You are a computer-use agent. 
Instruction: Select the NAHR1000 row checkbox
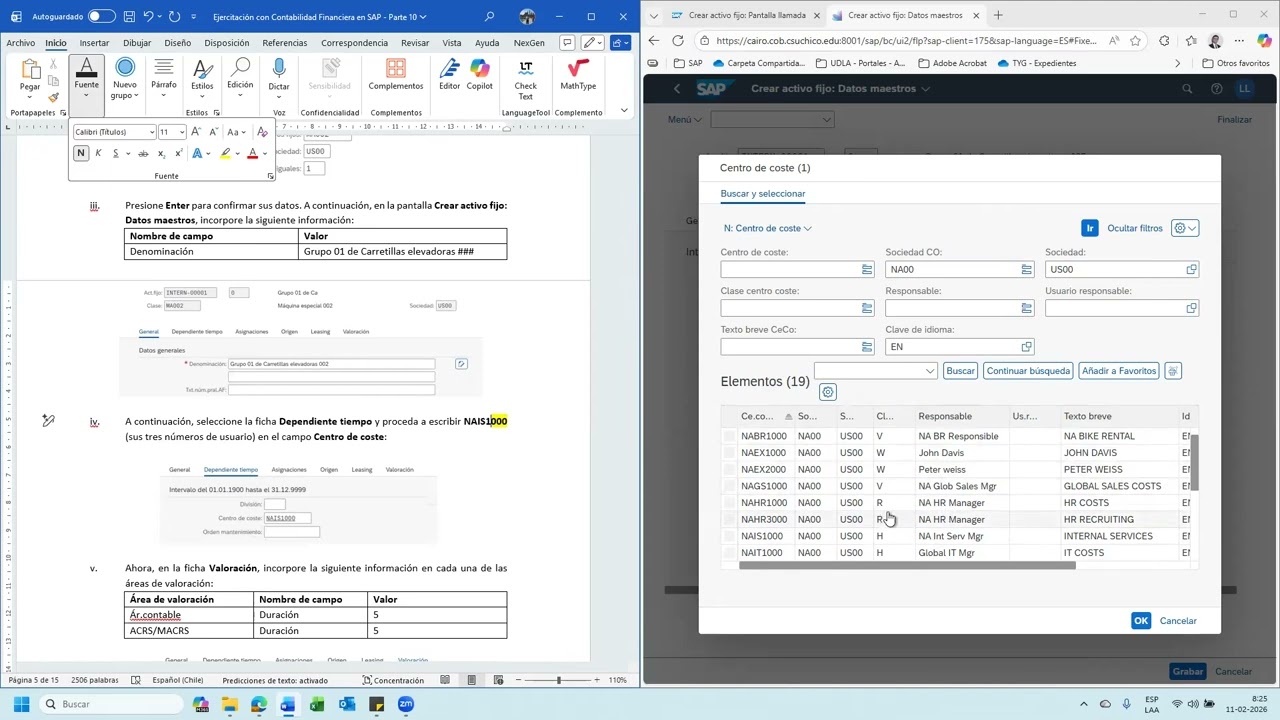729,503
